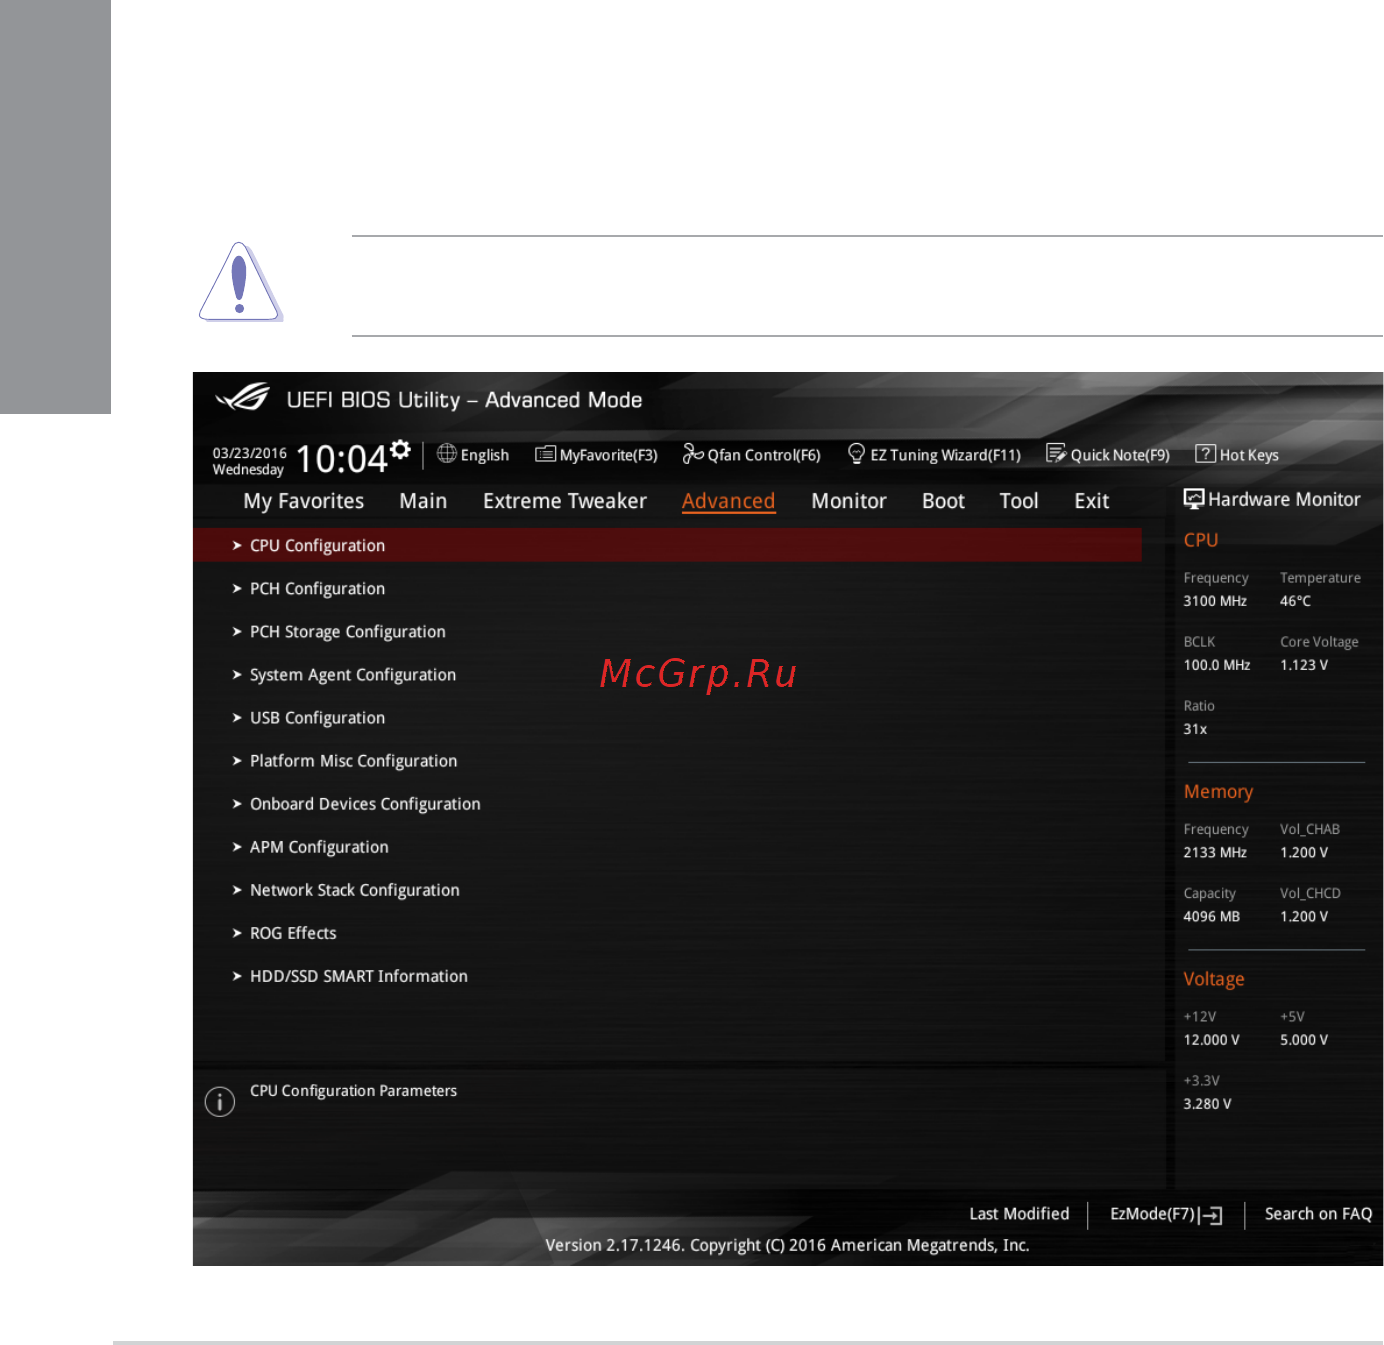Open the Exit tab
Screen dimensions: 1384x1345
click(x=1092, y=501)
